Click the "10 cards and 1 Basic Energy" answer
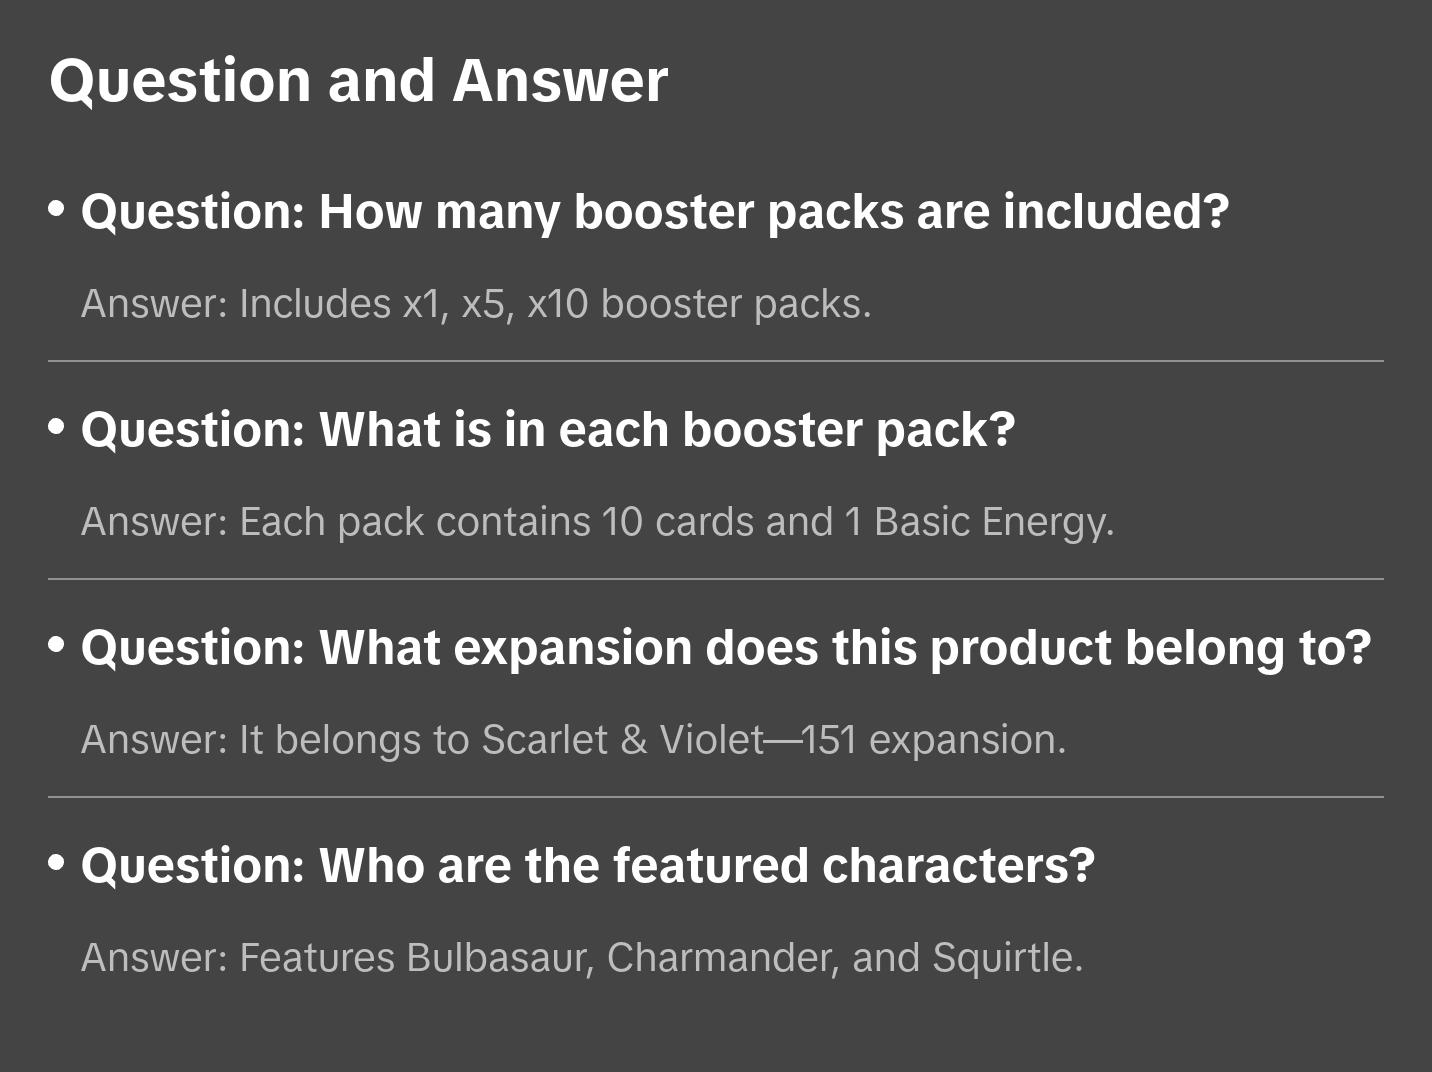The height and width of the screenshot is (1072, 1432). tap(597, 522)
